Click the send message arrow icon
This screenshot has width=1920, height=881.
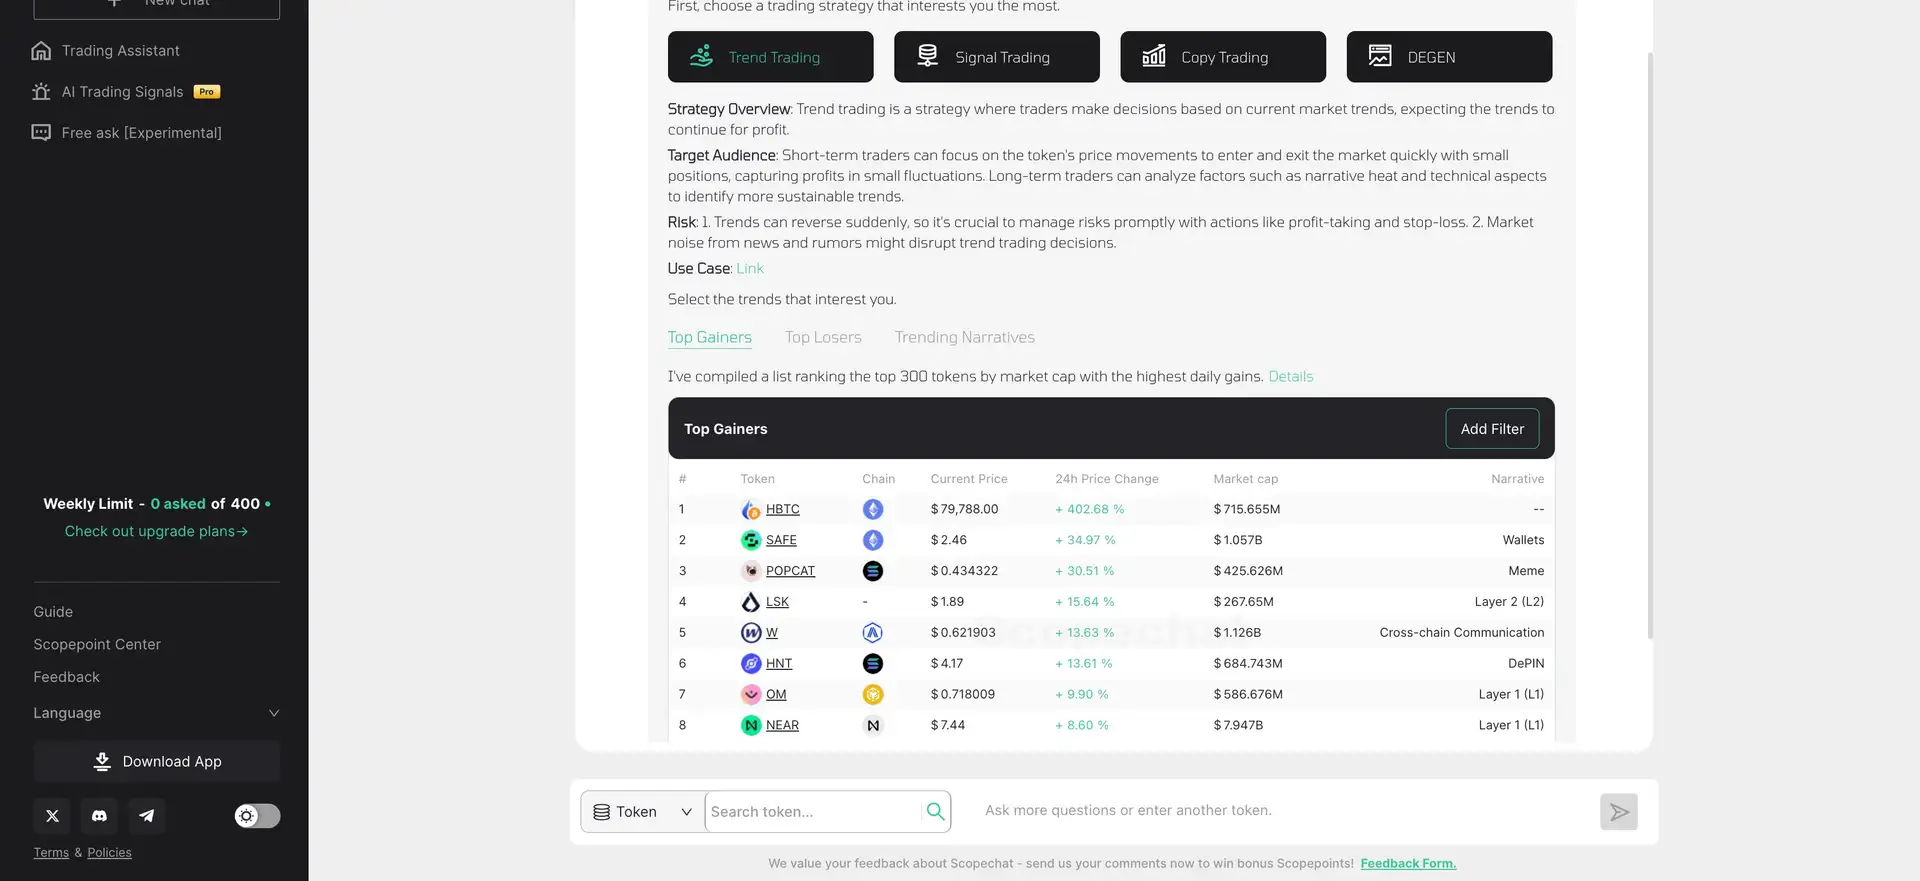(x=1618, y=812)
